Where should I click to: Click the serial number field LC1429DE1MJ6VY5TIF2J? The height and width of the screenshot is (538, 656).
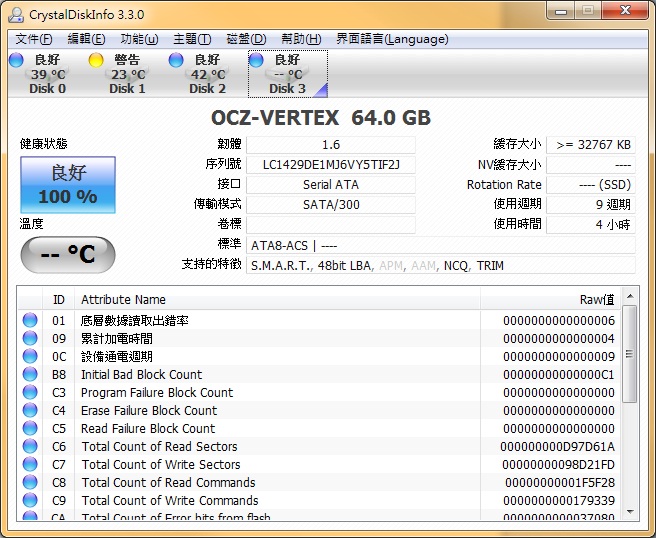tap(331, 165)
